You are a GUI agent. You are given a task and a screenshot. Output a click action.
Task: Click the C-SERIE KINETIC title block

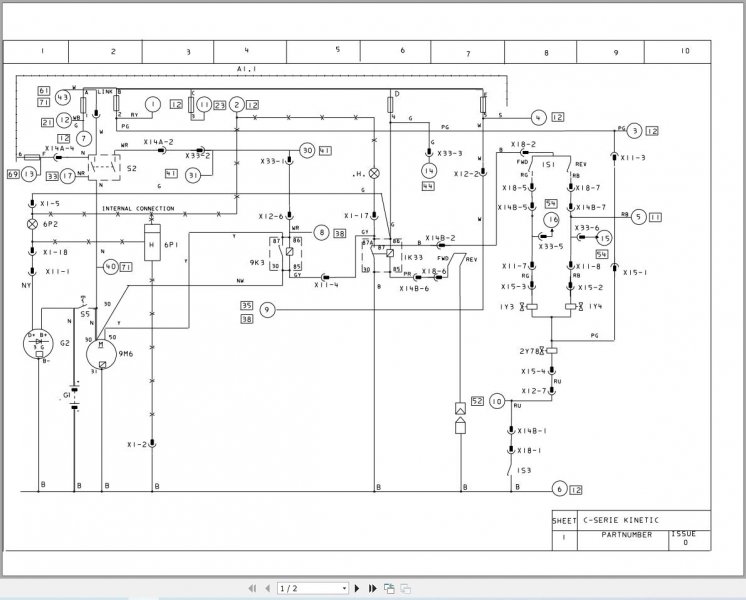click(621, 520)
